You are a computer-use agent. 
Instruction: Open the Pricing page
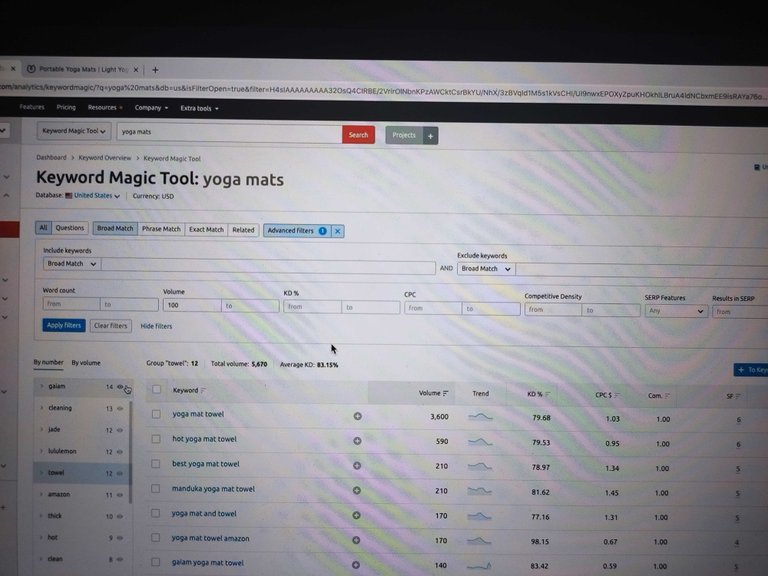point(66,107)
